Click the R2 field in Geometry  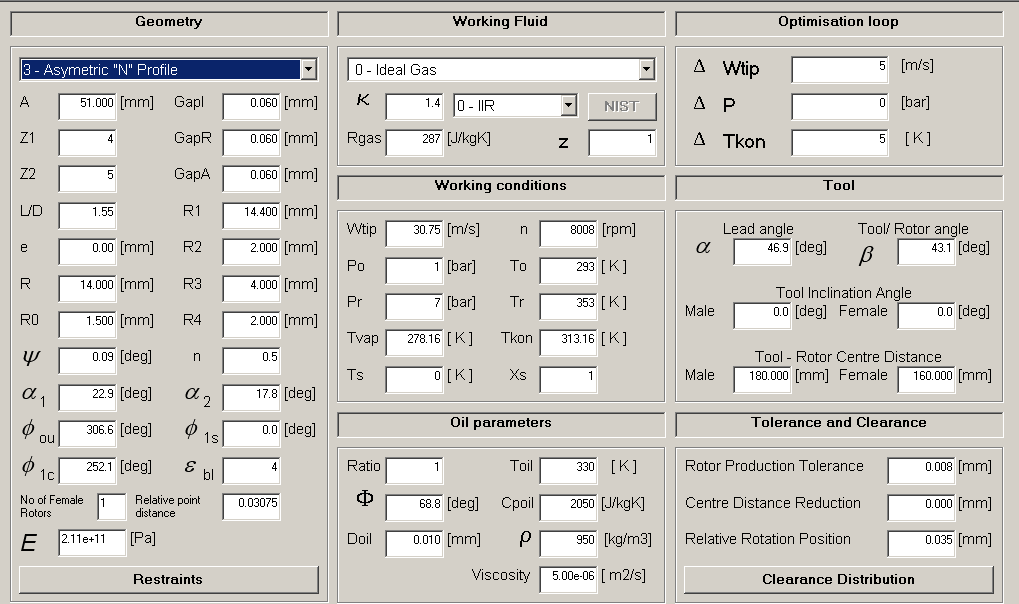click(x=252, y=251)
